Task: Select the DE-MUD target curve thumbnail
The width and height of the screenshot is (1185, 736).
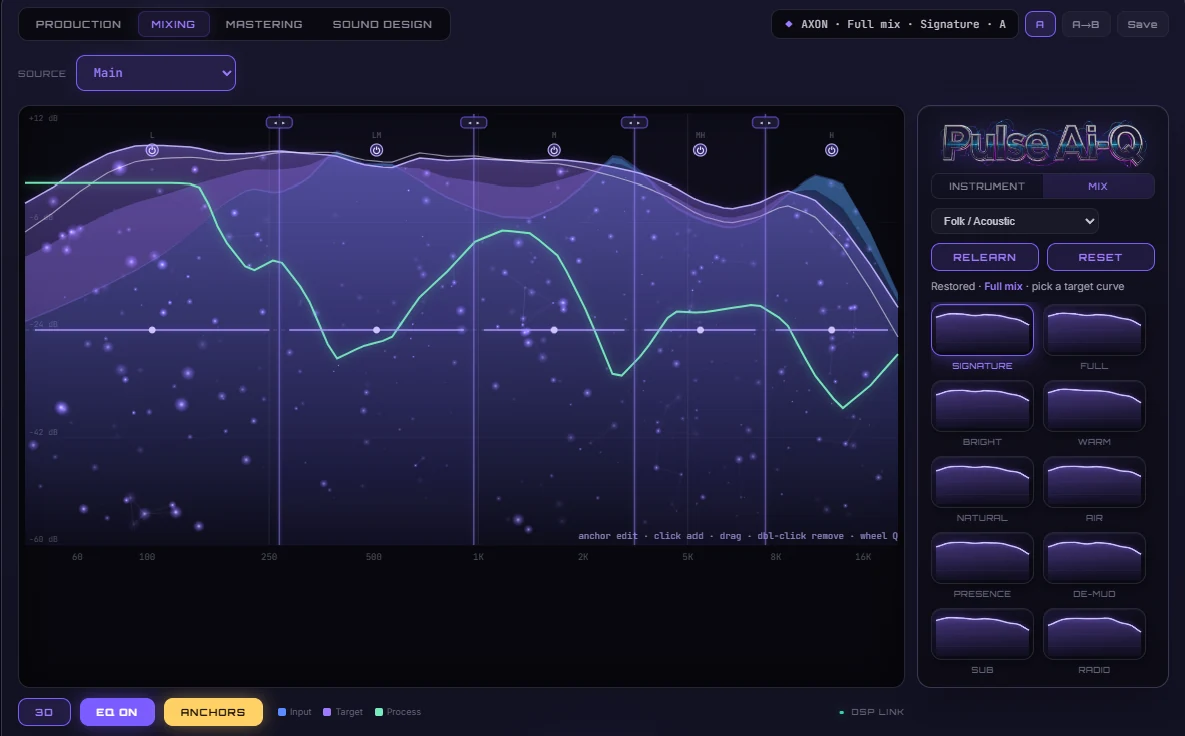Action: pyautogui.click(x=1094, y=558)
